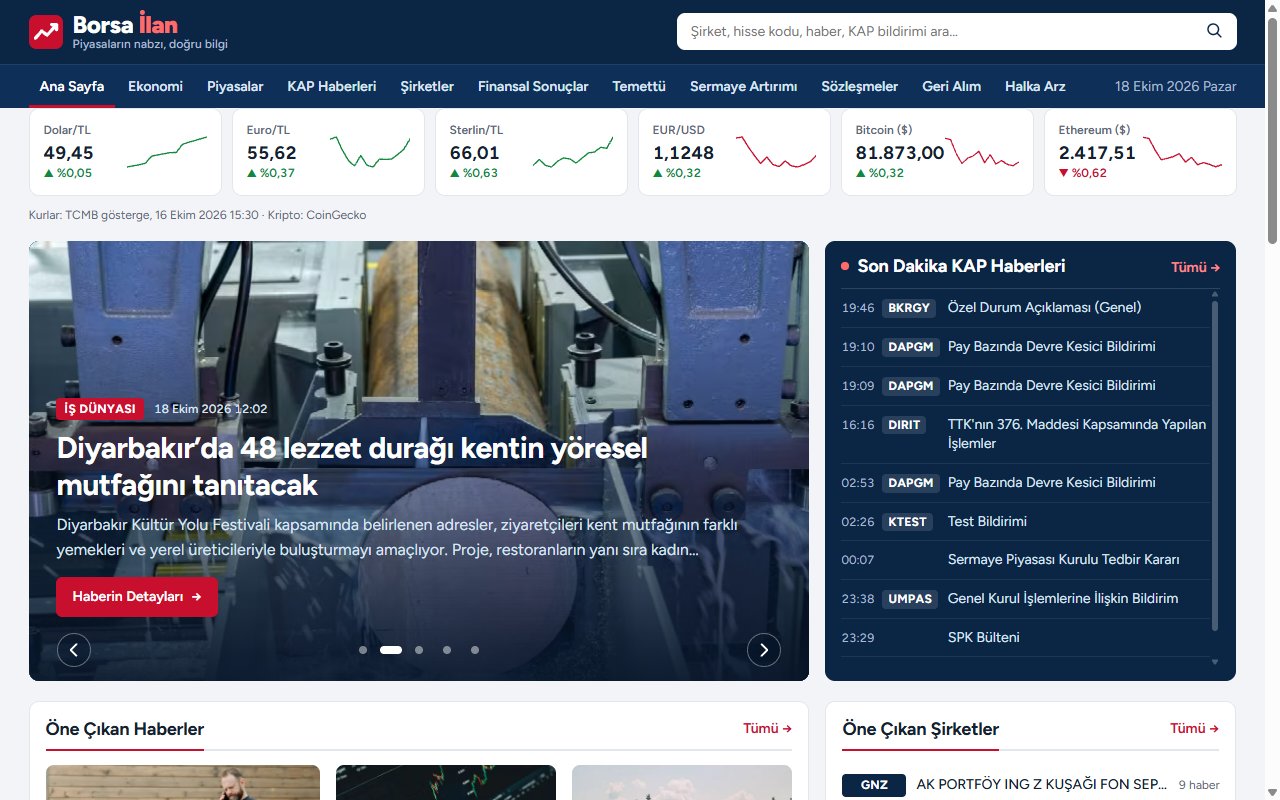Select the fifth carousel dot
Image resolution: width=1280 pixels, height=800 pixels.
click(475, 650)
